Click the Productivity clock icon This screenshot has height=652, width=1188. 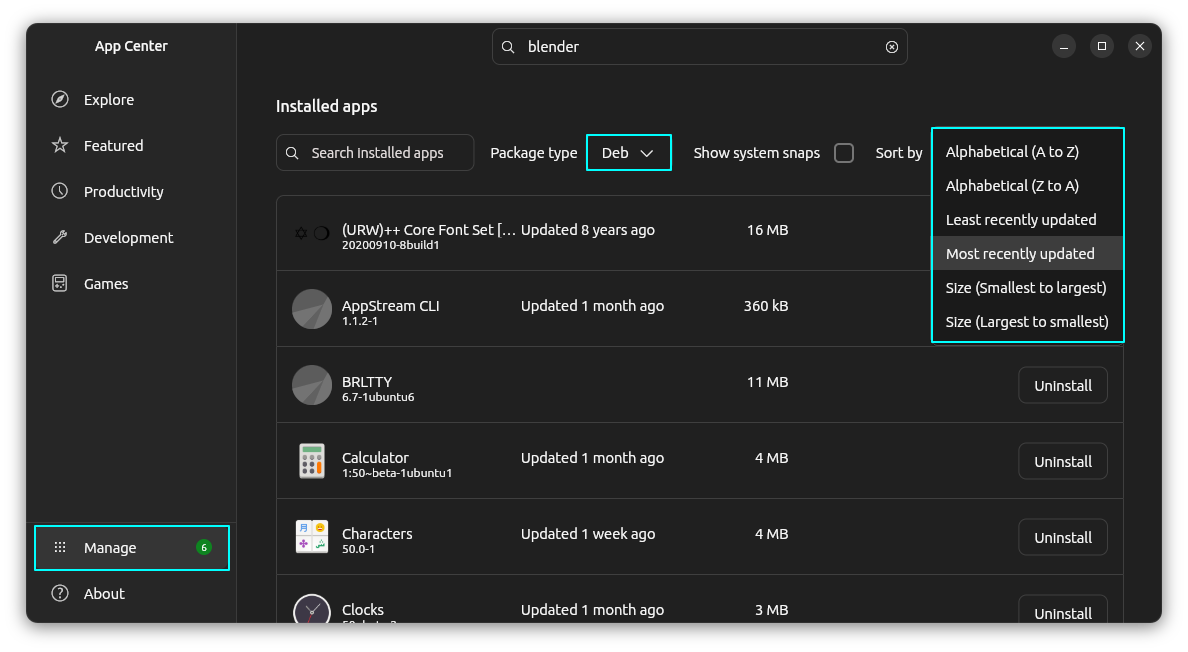coord(61,191)
